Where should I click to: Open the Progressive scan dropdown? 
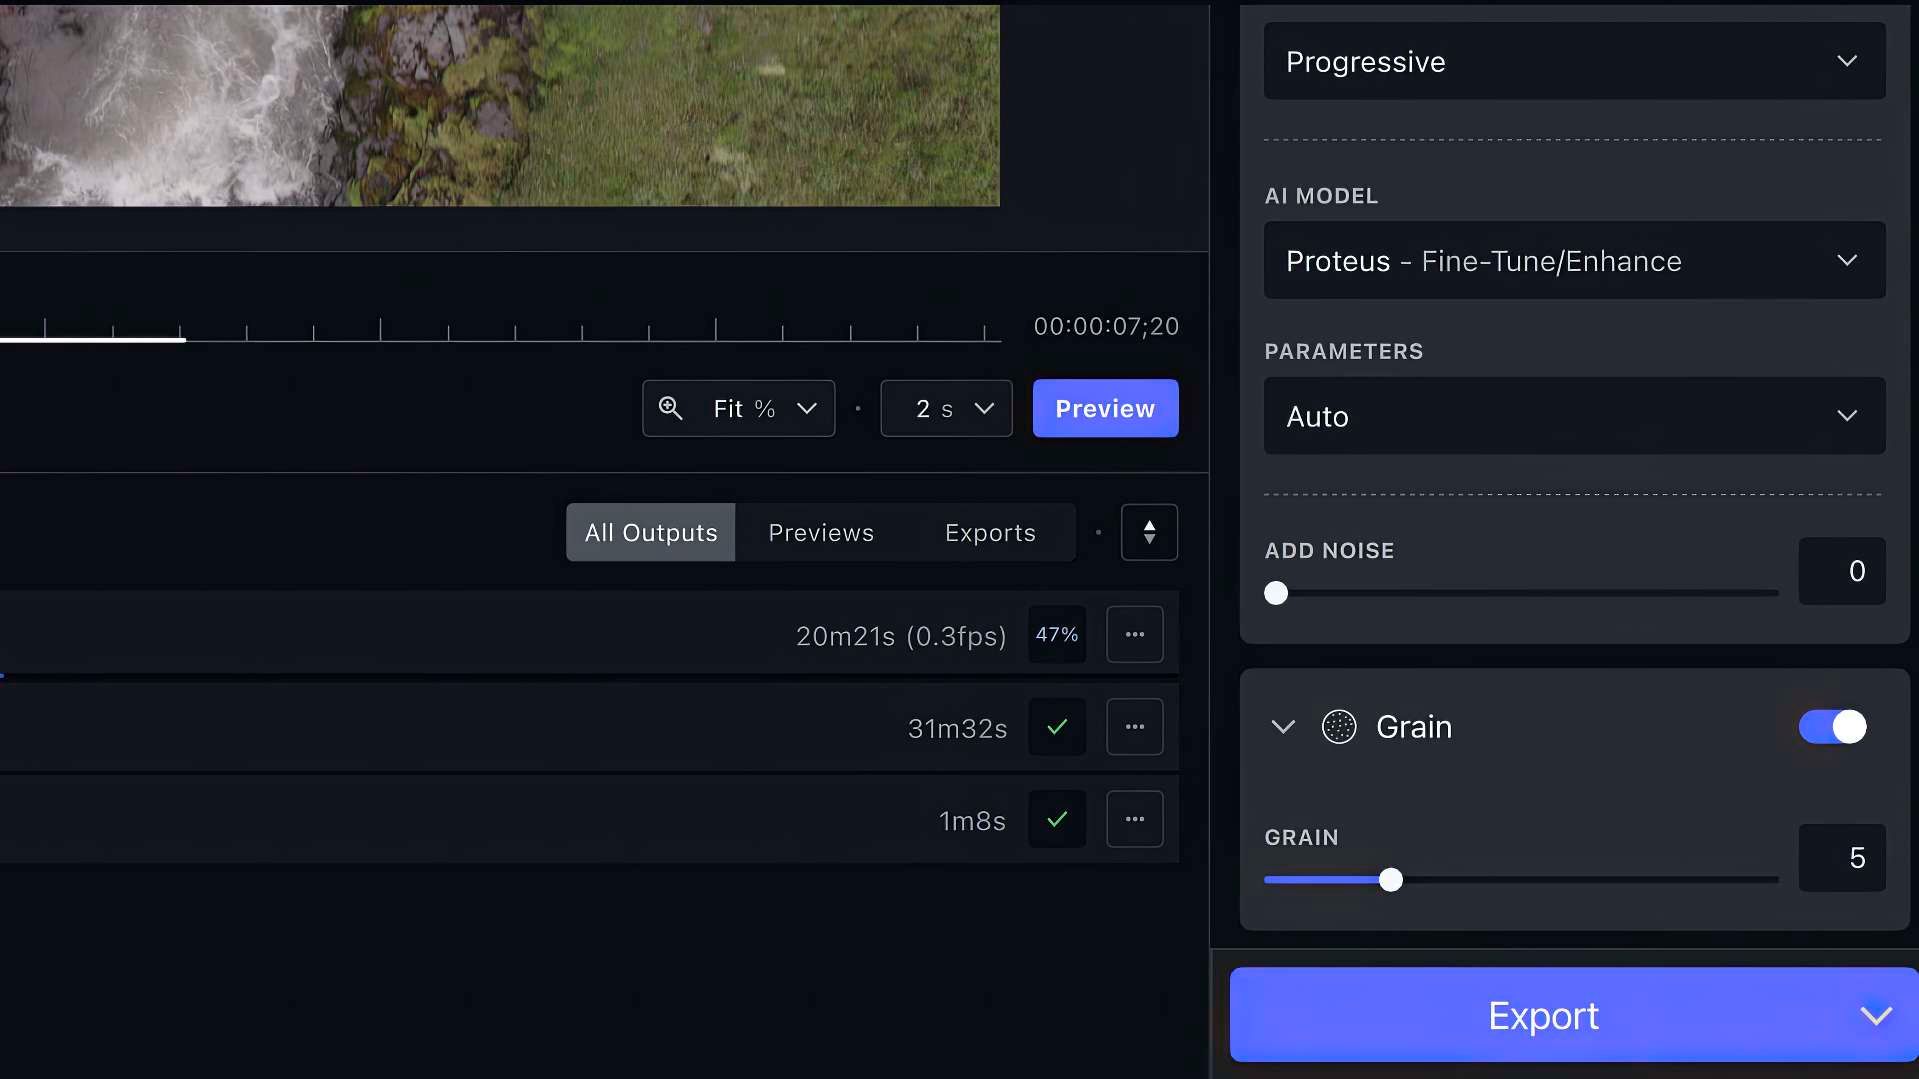pyautogui.click(x=1573, y=61)
